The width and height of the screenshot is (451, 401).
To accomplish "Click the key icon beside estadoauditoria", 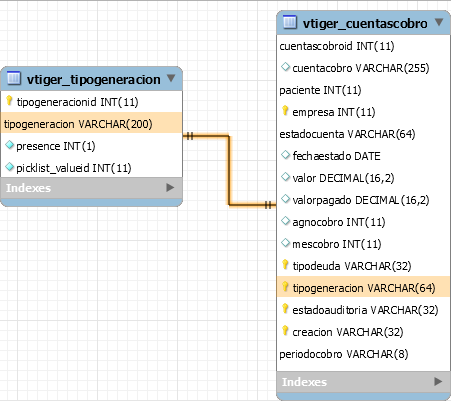I will pyautogui.click(x=285, y=308).
